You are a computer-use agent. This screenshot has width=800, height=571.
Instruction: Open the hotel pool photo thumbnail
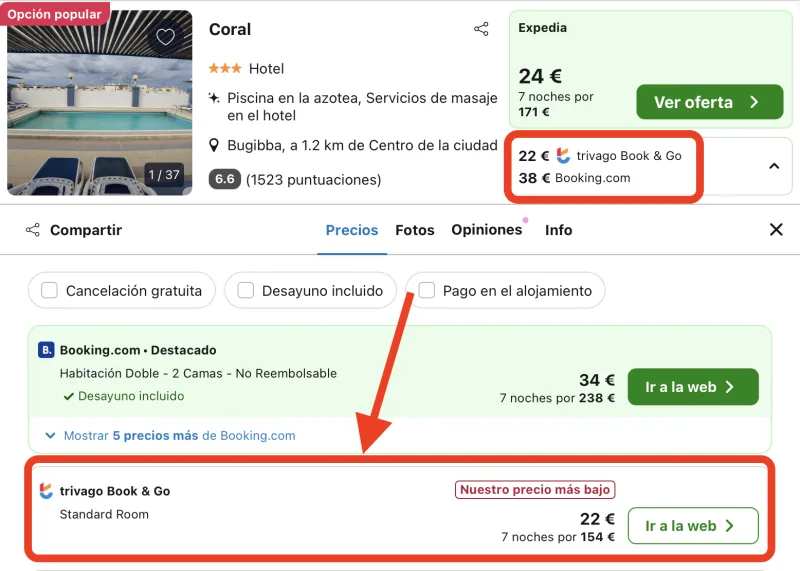[99, 103]
